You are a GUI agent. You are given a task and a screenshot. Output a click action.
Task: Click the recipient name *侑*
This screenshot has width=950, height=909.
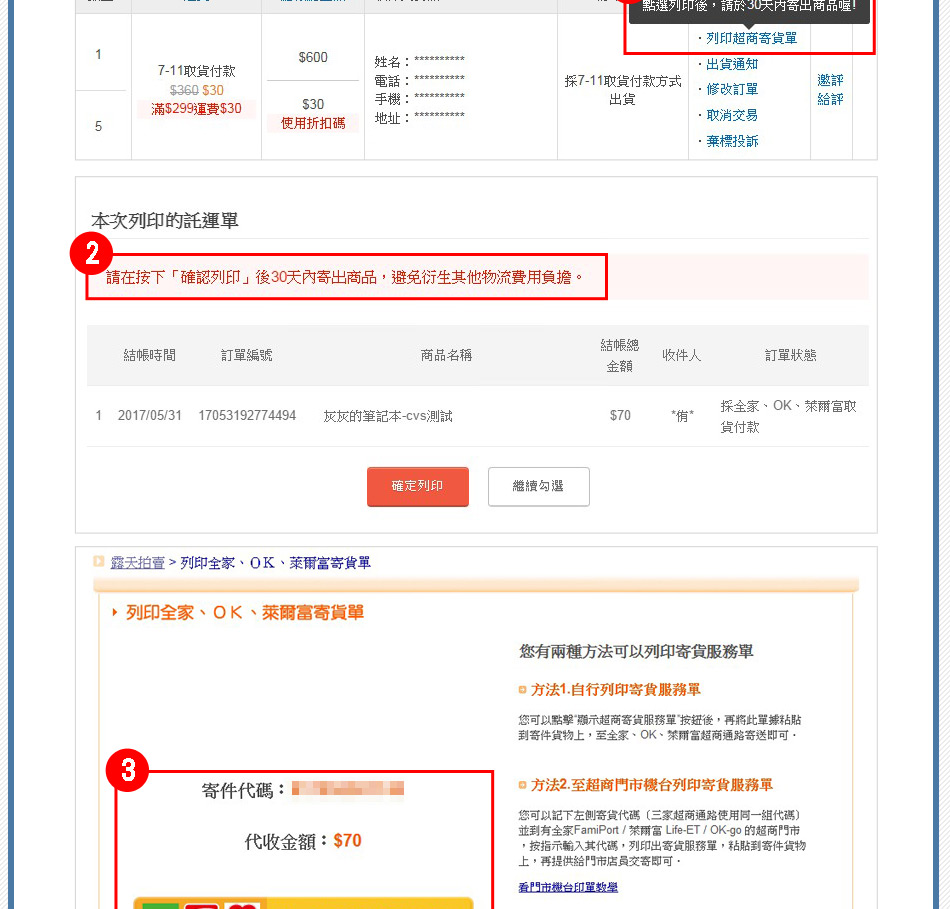pos(682,416)
